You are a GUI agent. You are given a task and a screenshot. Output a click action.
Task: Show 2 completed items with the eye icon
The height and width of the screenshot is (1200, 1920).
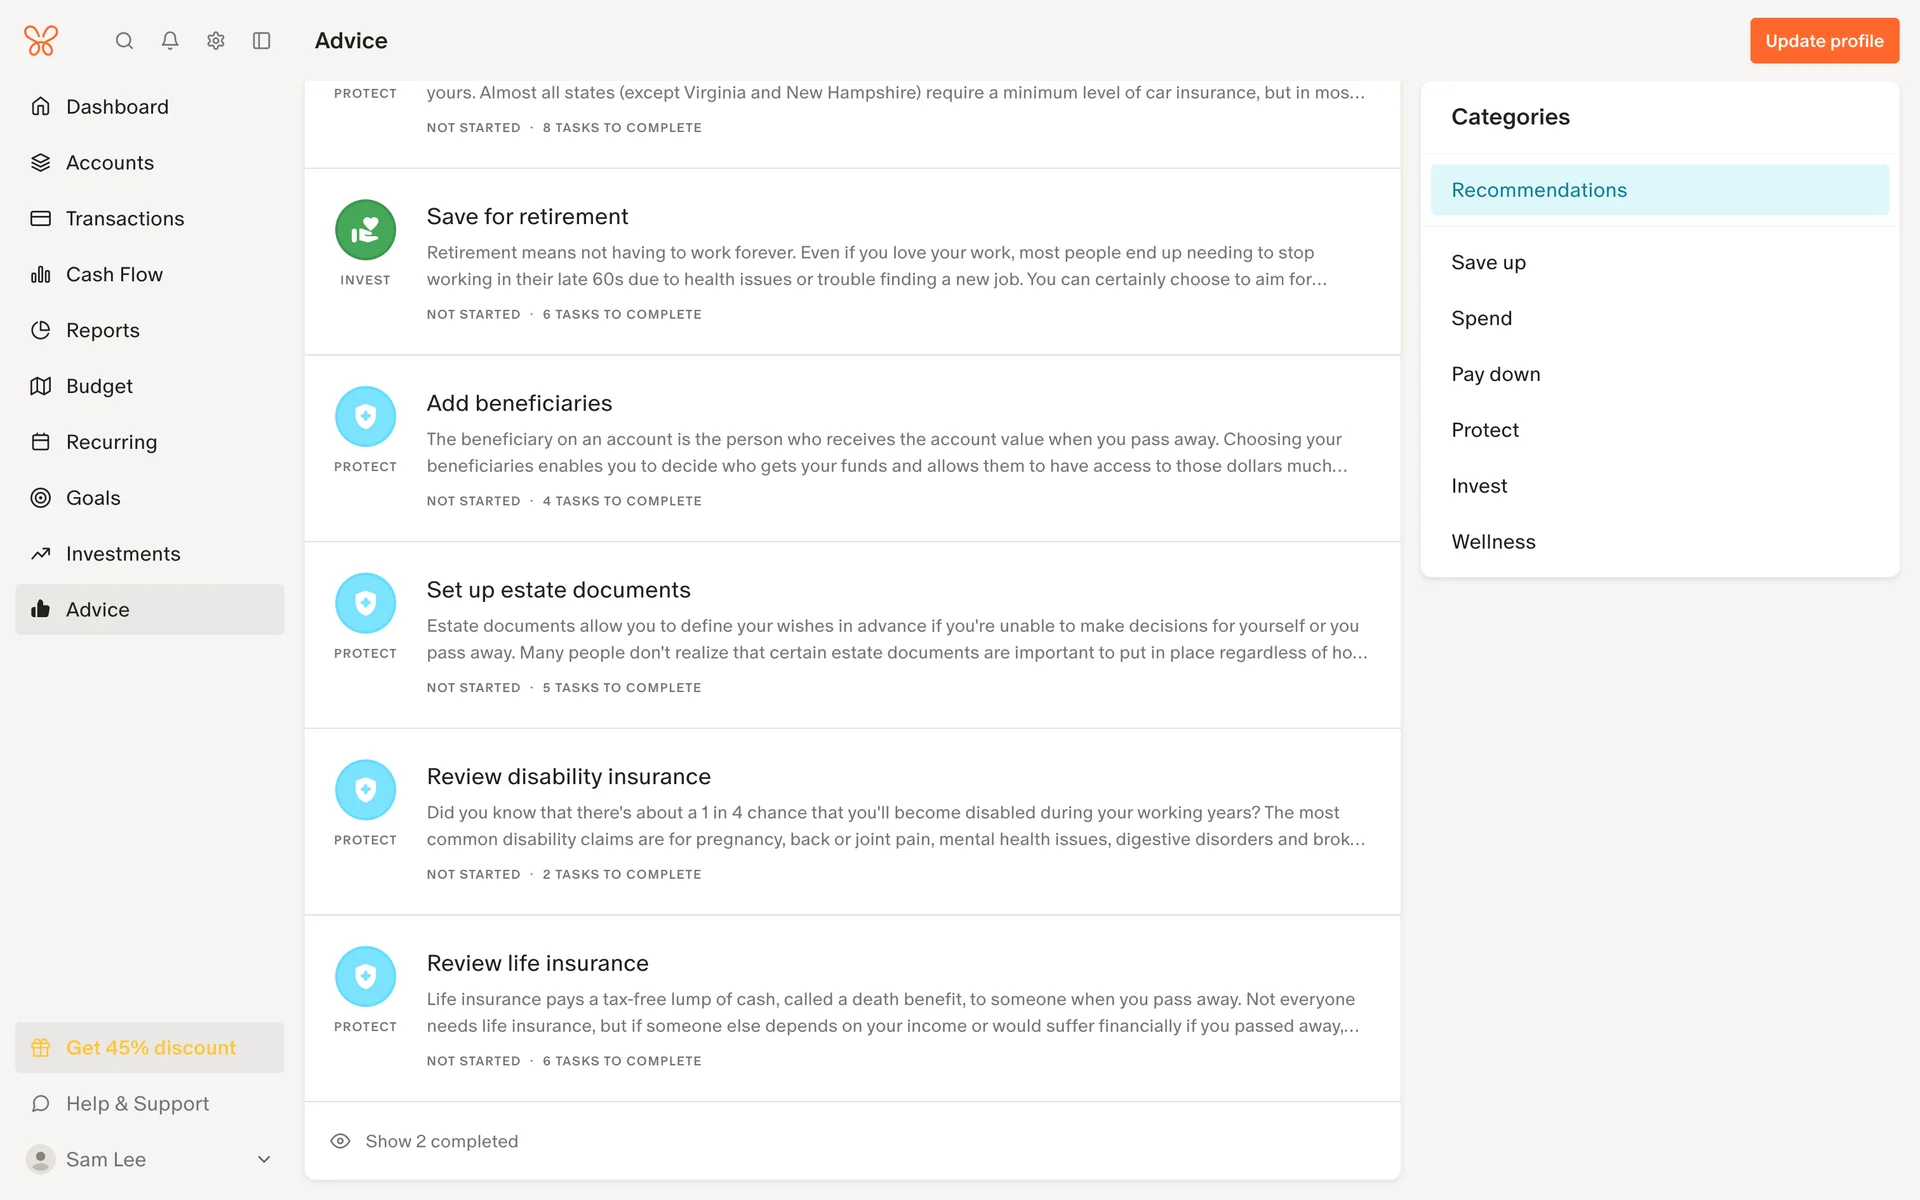[340, 1141]
